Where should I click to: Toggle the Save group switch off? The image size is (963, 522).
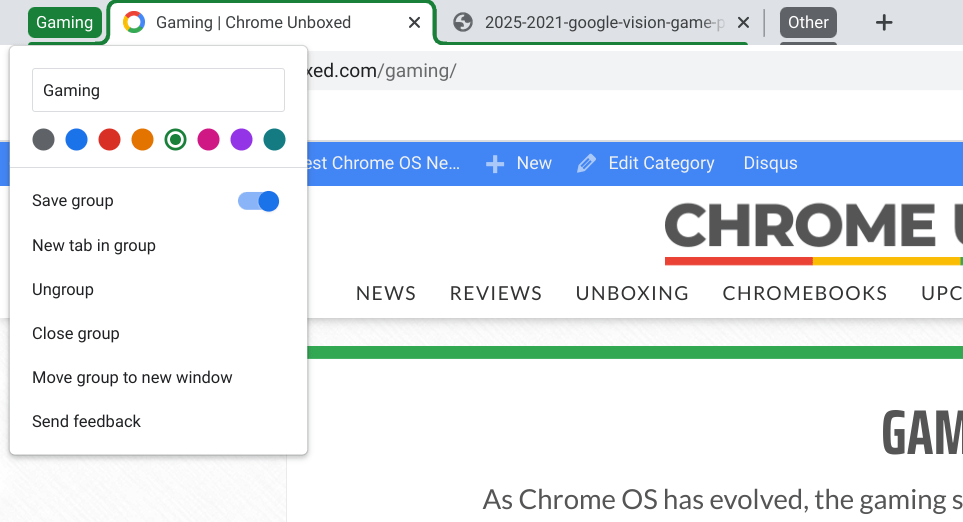coord(259,201)
